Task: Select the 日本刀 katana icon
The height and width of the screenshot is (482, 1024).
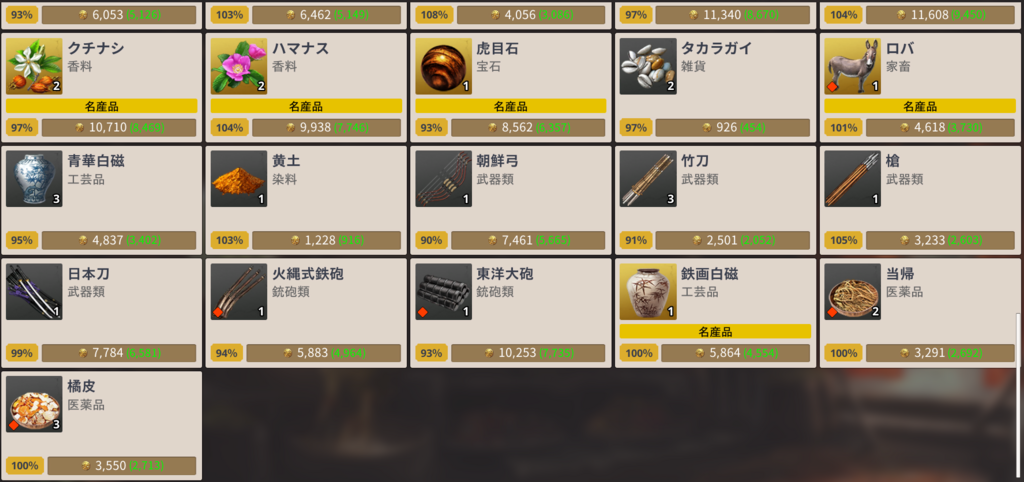Action: tap(34, 292)
